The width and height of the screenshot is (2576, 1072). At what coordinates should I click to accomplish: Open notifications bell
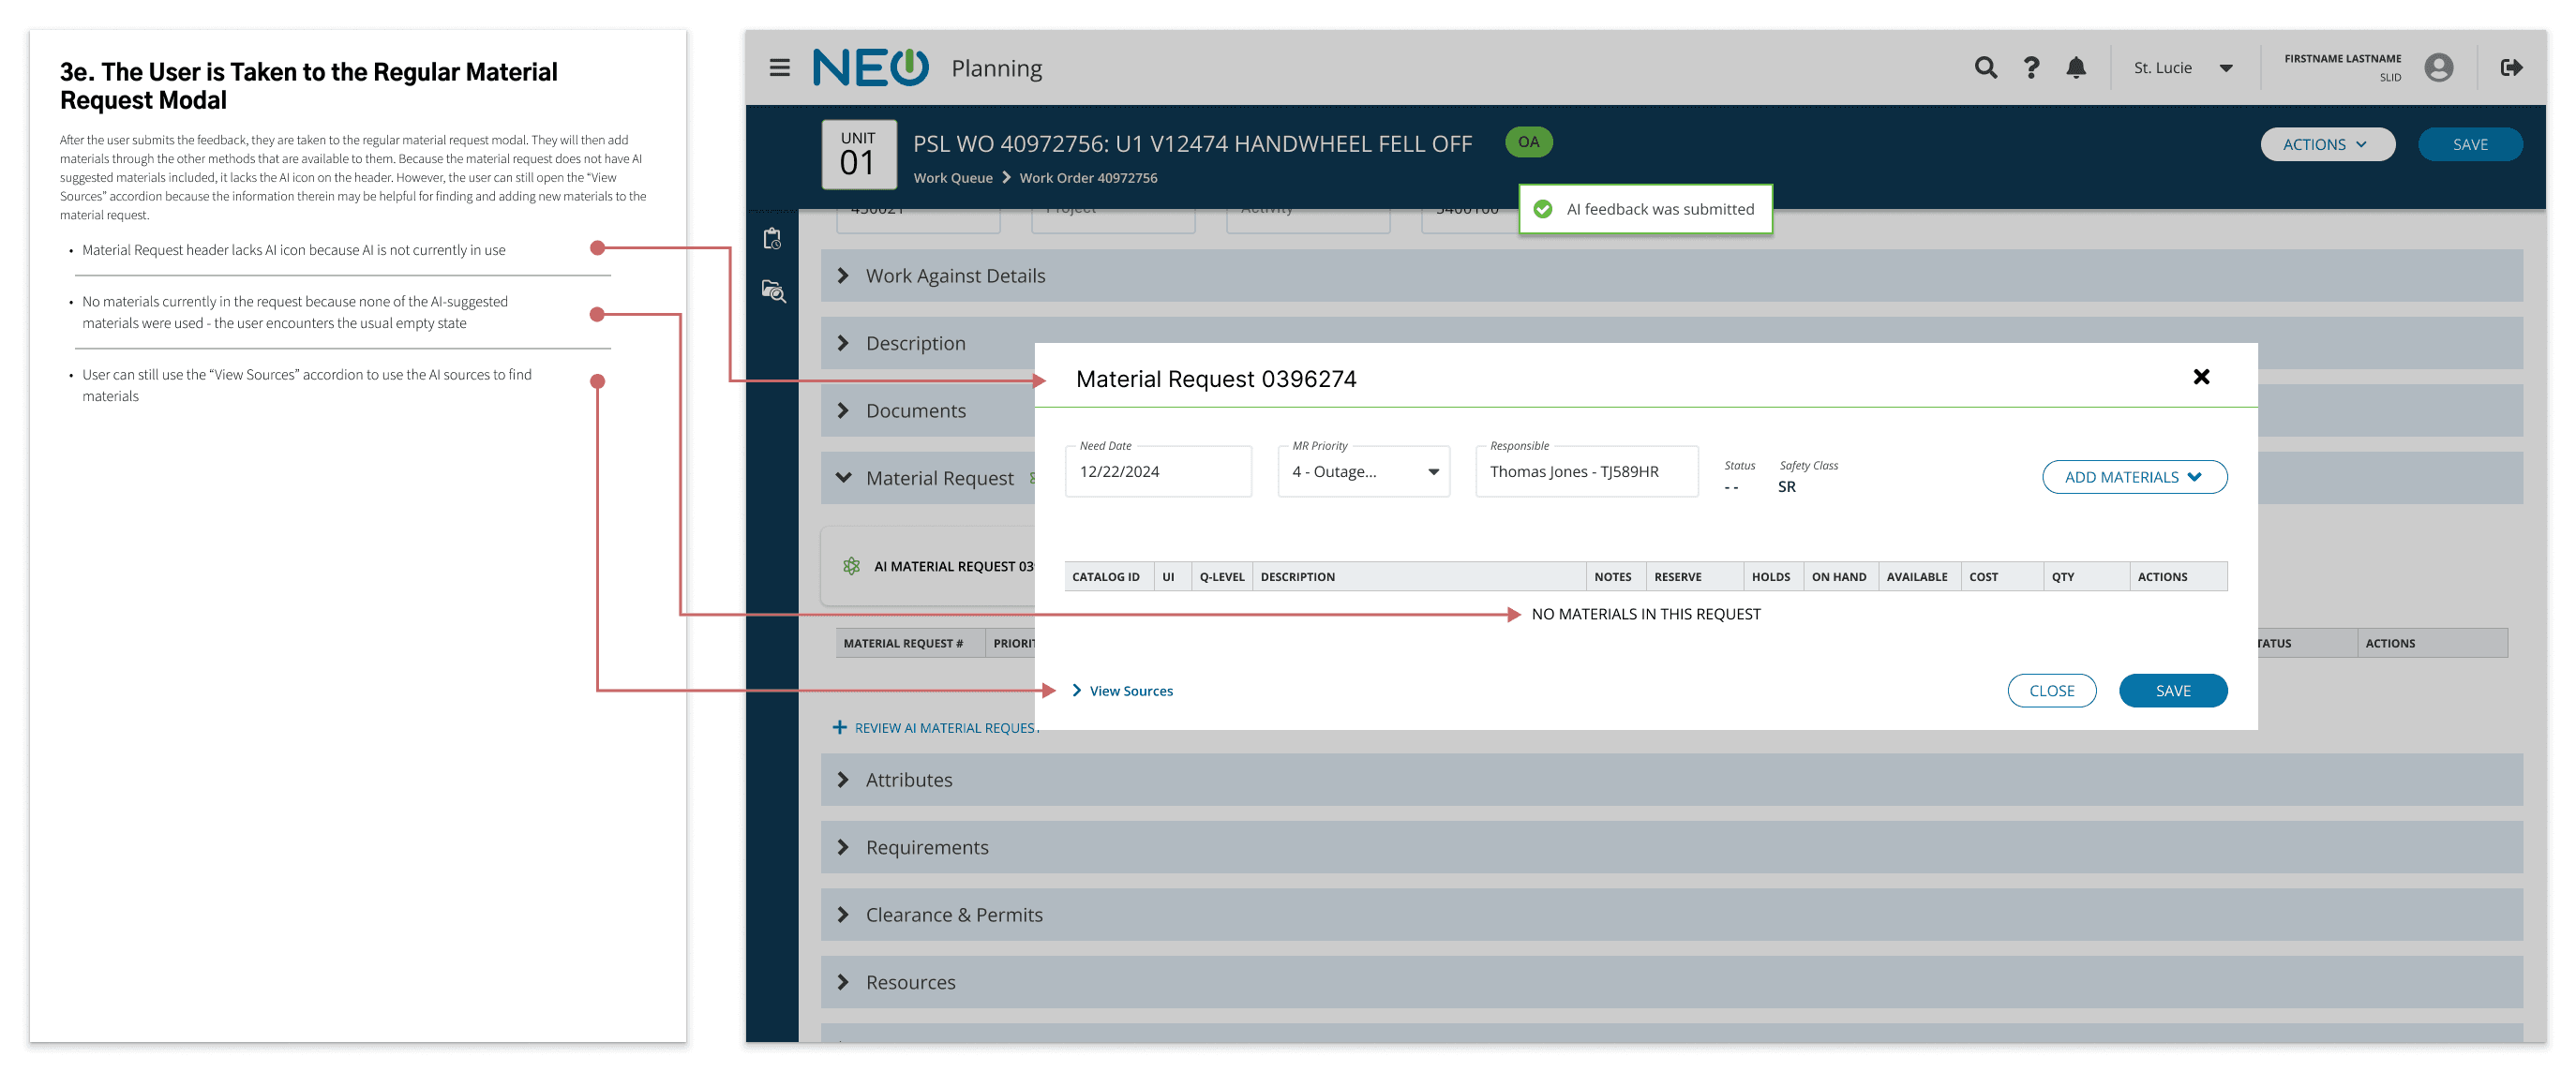(2076, 68)
